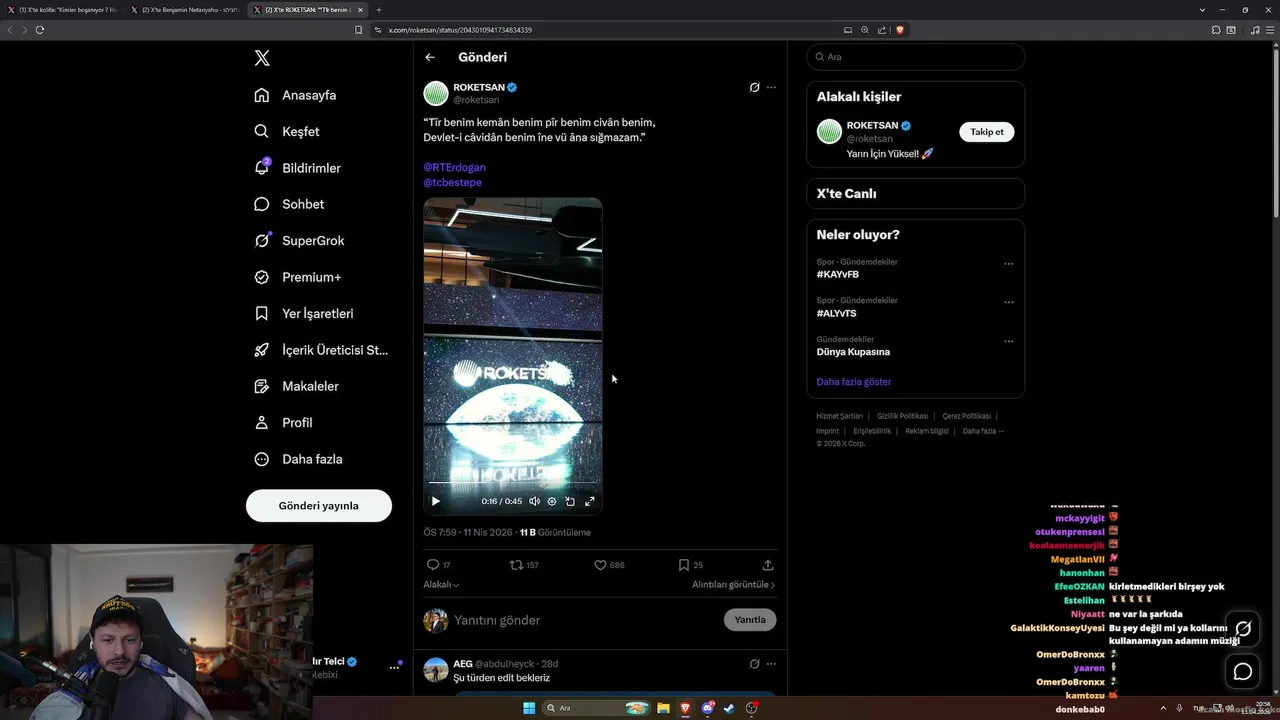Image resolution: width=1280 pixels, height=720 pixels.
Task: Go to Profil page
Action: point(283,423)
